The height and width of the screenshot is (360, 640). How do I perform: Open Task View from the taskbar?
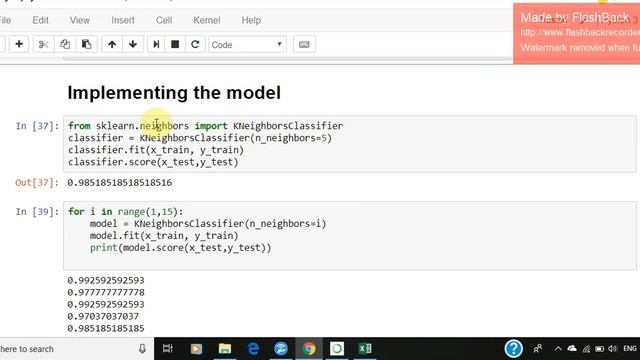[168, 349]
